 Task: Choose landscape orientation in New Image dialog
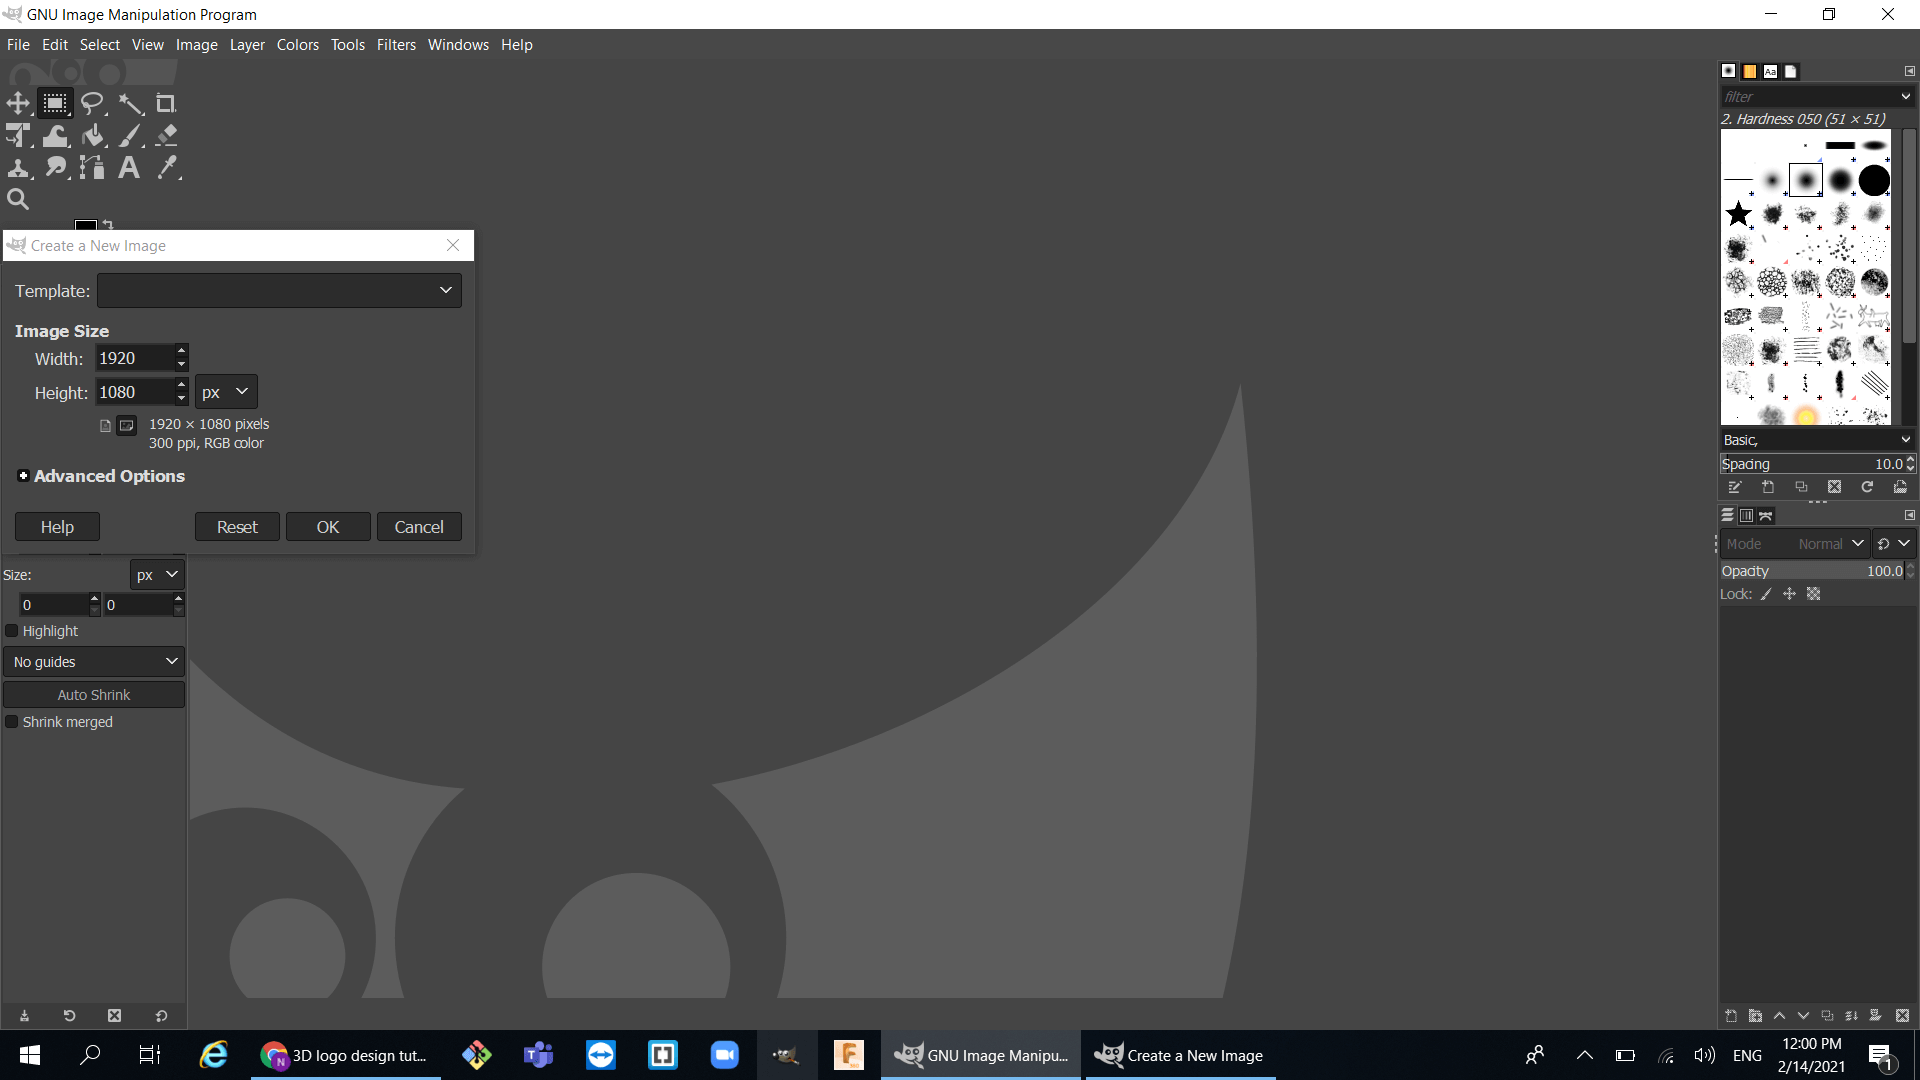127,426
